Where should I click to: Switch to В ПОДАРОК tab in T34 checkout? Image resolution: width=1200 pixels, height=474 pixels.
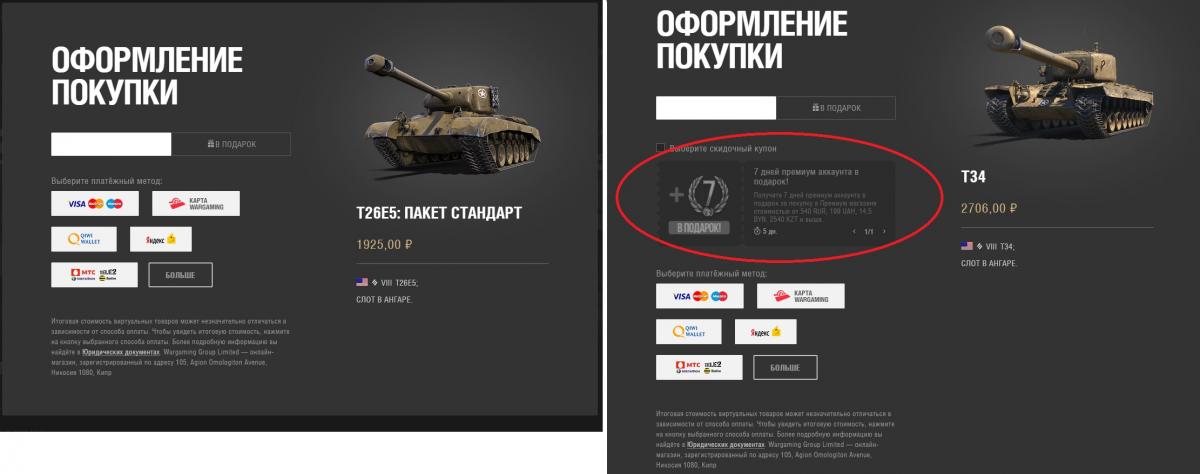pos(836,108)
